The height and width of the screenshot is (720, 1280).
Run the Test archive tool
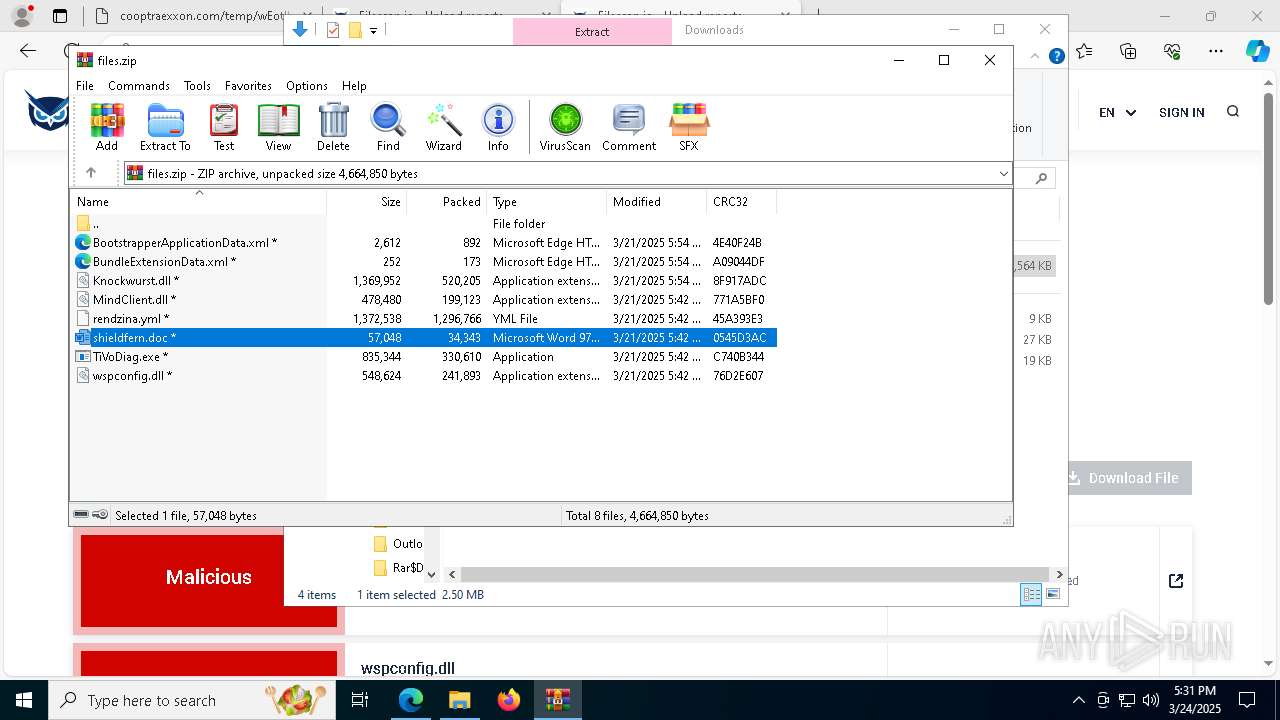(224, 127)
